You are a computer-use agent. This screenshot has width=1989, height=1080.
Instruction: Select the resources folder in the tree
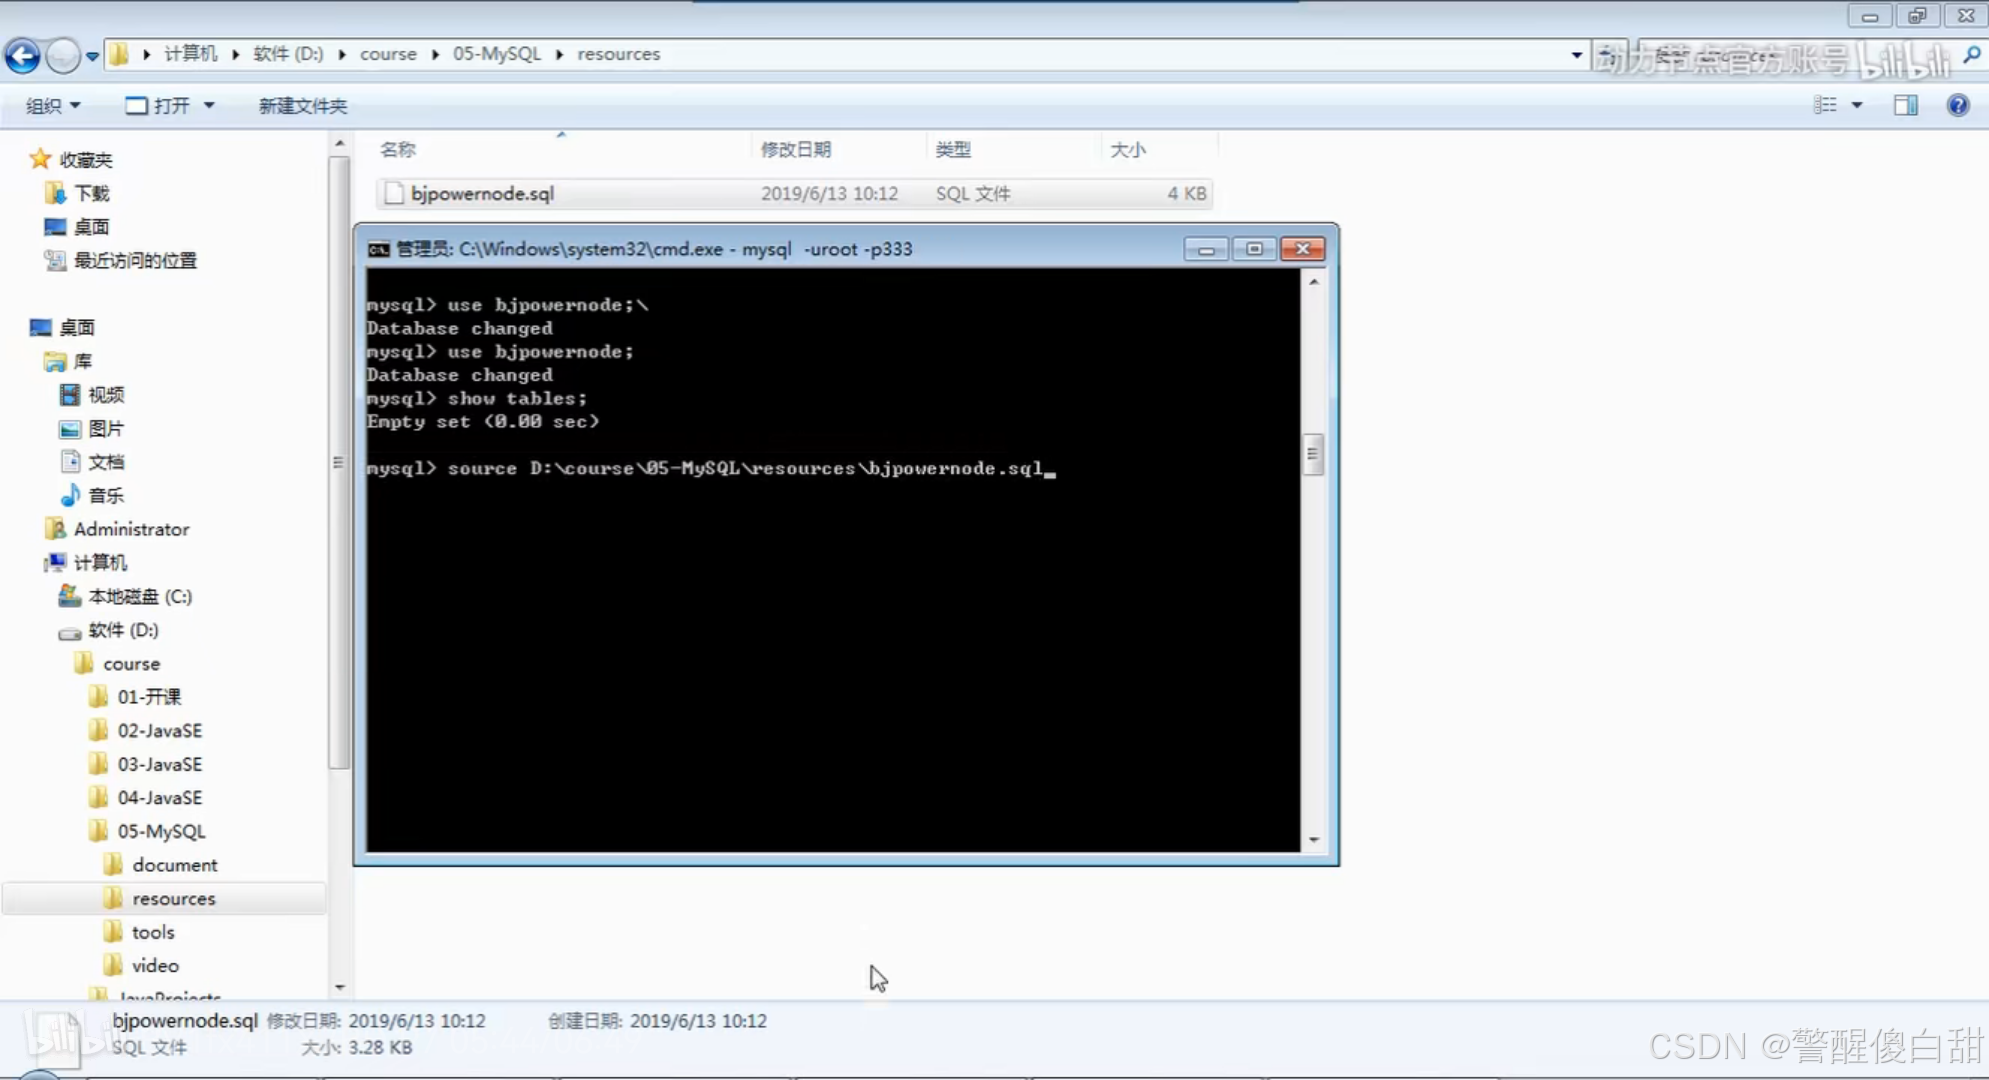click(173, 899)
